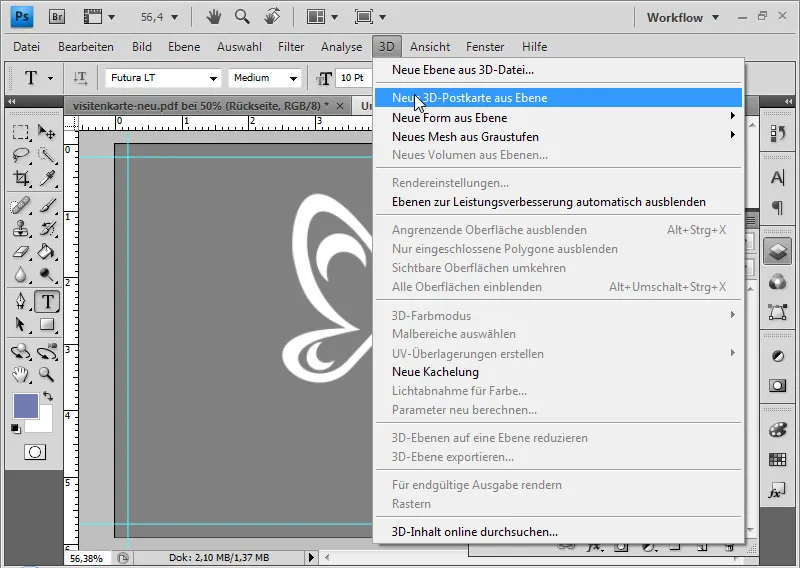The width and height of the screenshot is (800, 568).
Task: Select the Pen tool
Action: coord(20,301)
